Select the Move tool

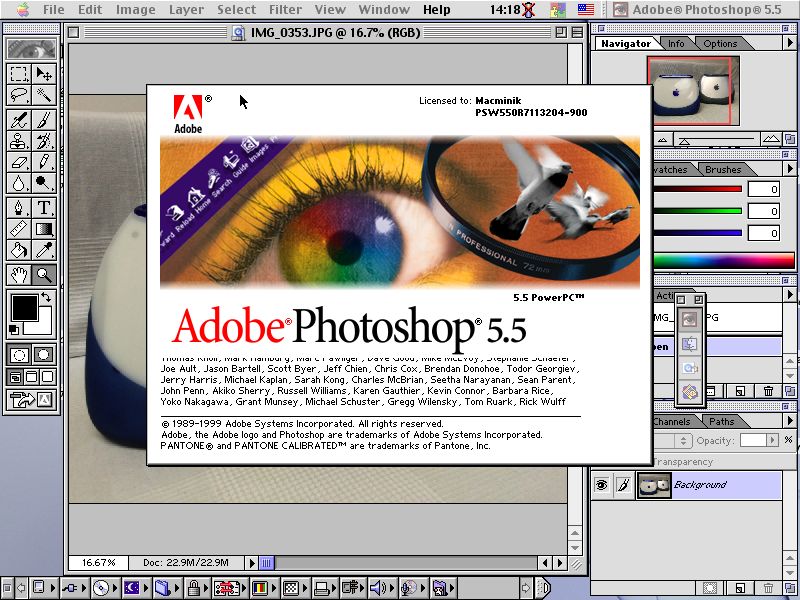point(44,73)
